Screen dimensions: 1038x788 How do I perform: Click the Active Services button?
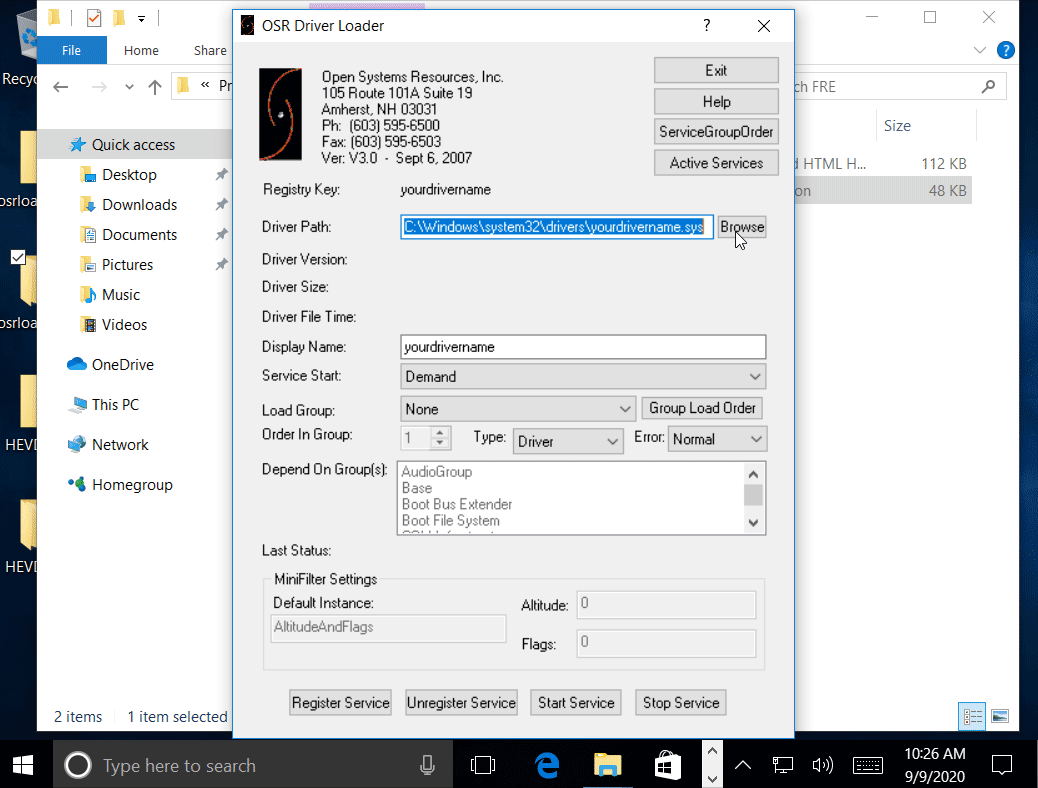[716, 163]
